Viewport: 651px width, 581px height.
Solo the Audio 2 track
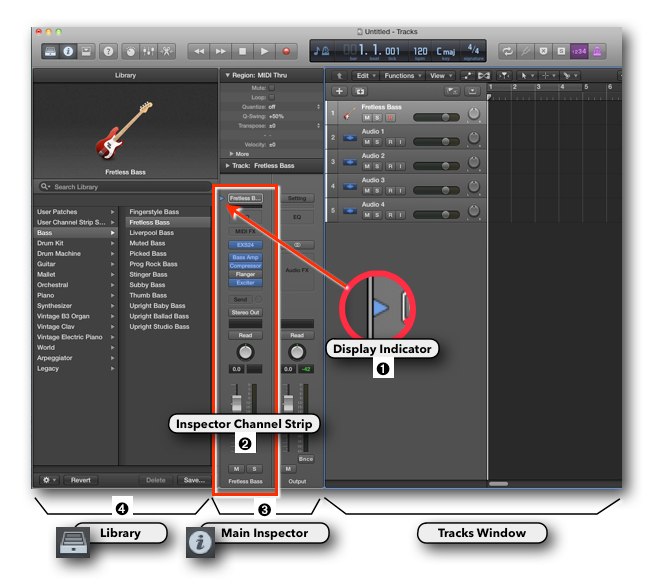(x=378, y=165)
